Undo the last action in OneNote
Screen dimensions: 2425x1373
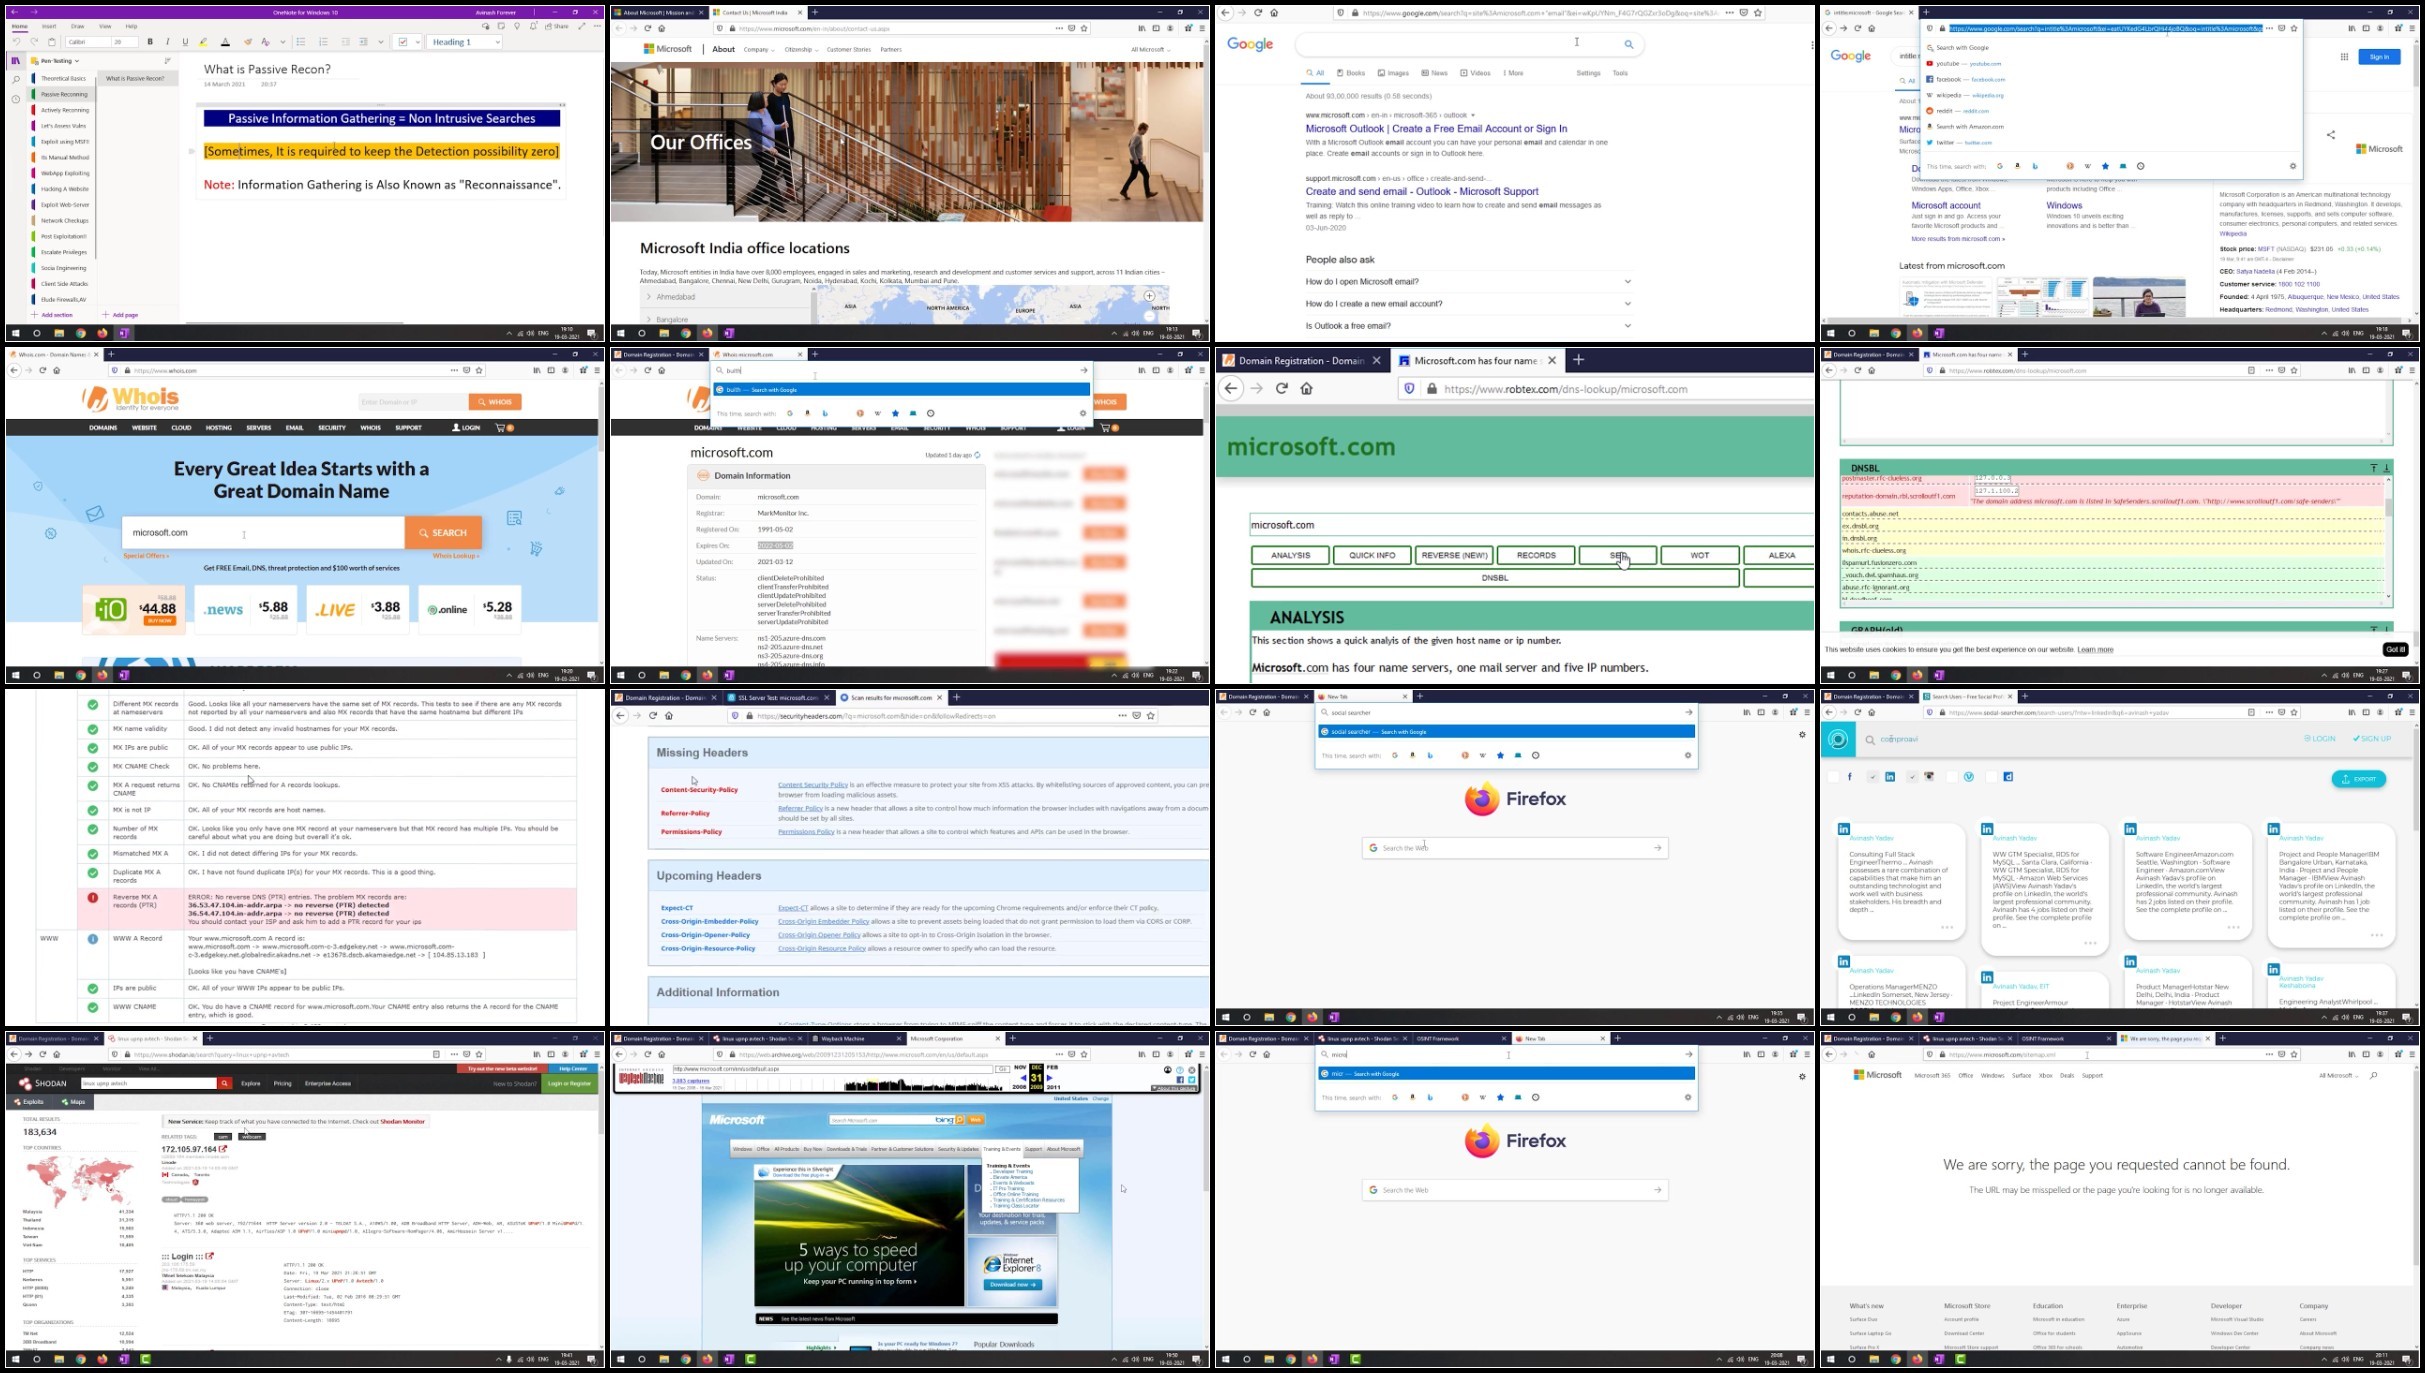click(x=16, y=42)
